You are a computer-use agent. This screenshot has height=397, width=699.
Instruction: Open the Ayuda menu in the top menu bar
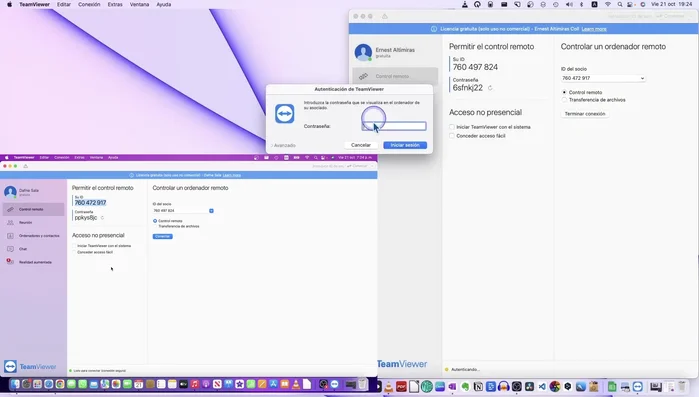coord(164,4)
